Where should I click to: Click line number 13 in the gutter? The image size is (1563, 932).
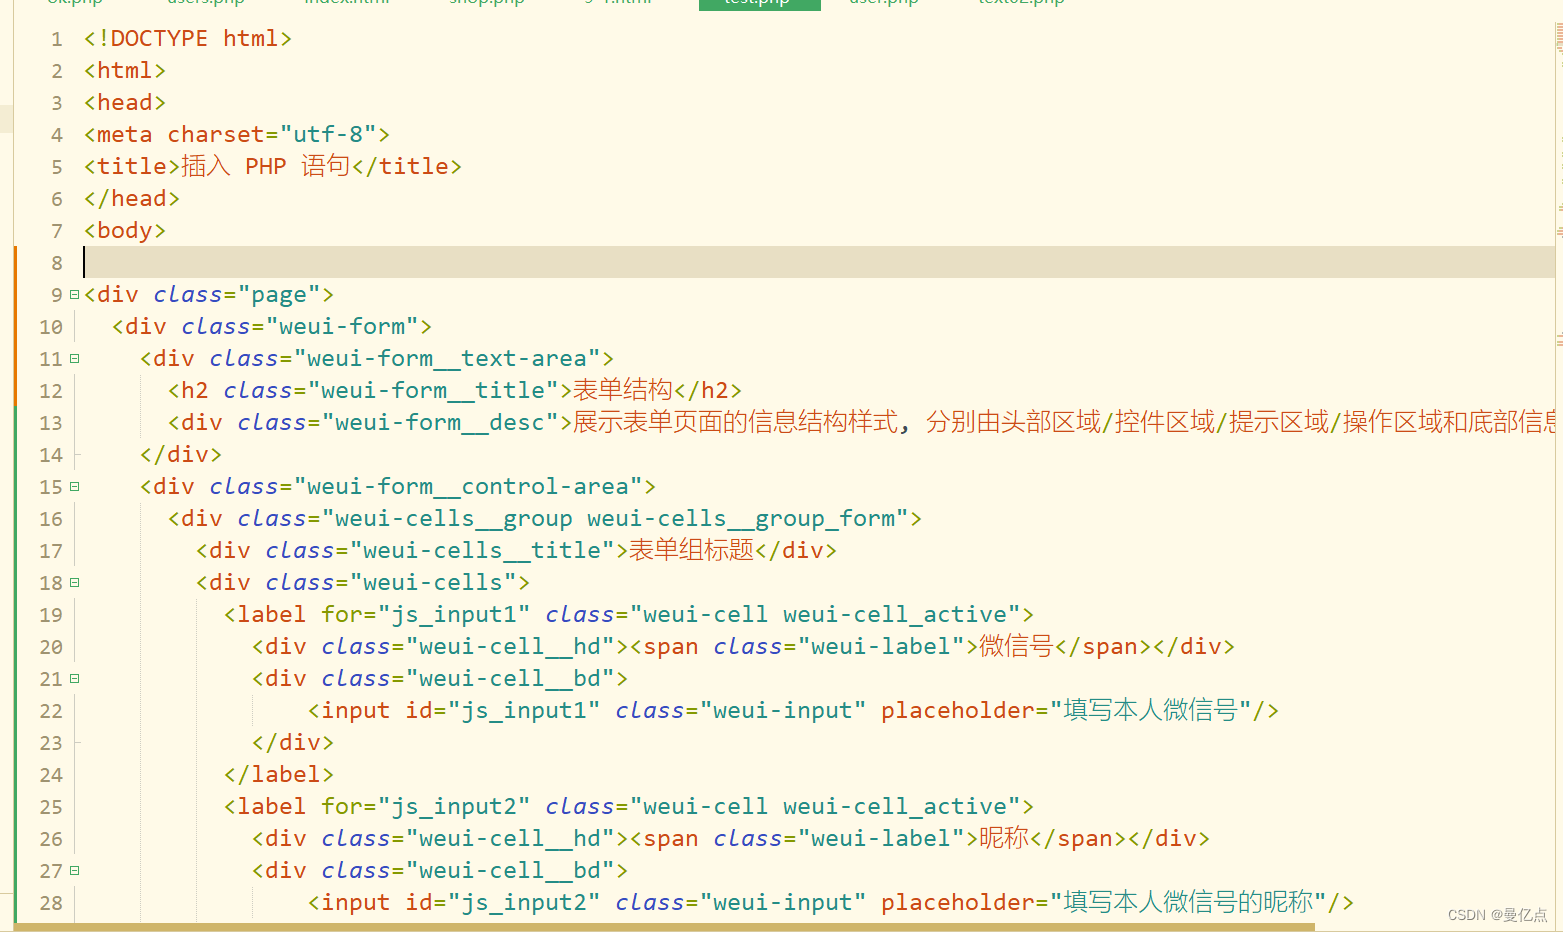51,423
